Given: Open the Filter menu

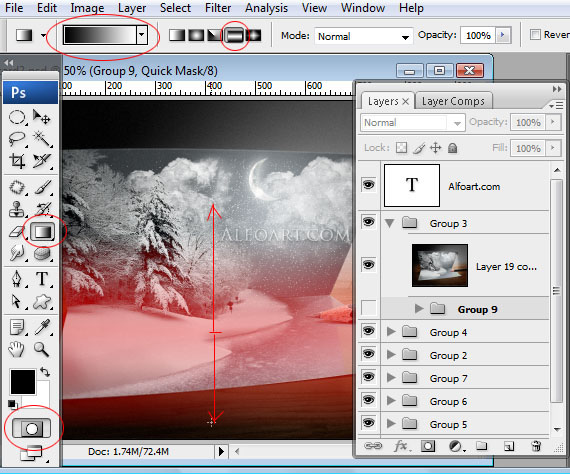Looking at the screenshot, I should click(218, 8).
